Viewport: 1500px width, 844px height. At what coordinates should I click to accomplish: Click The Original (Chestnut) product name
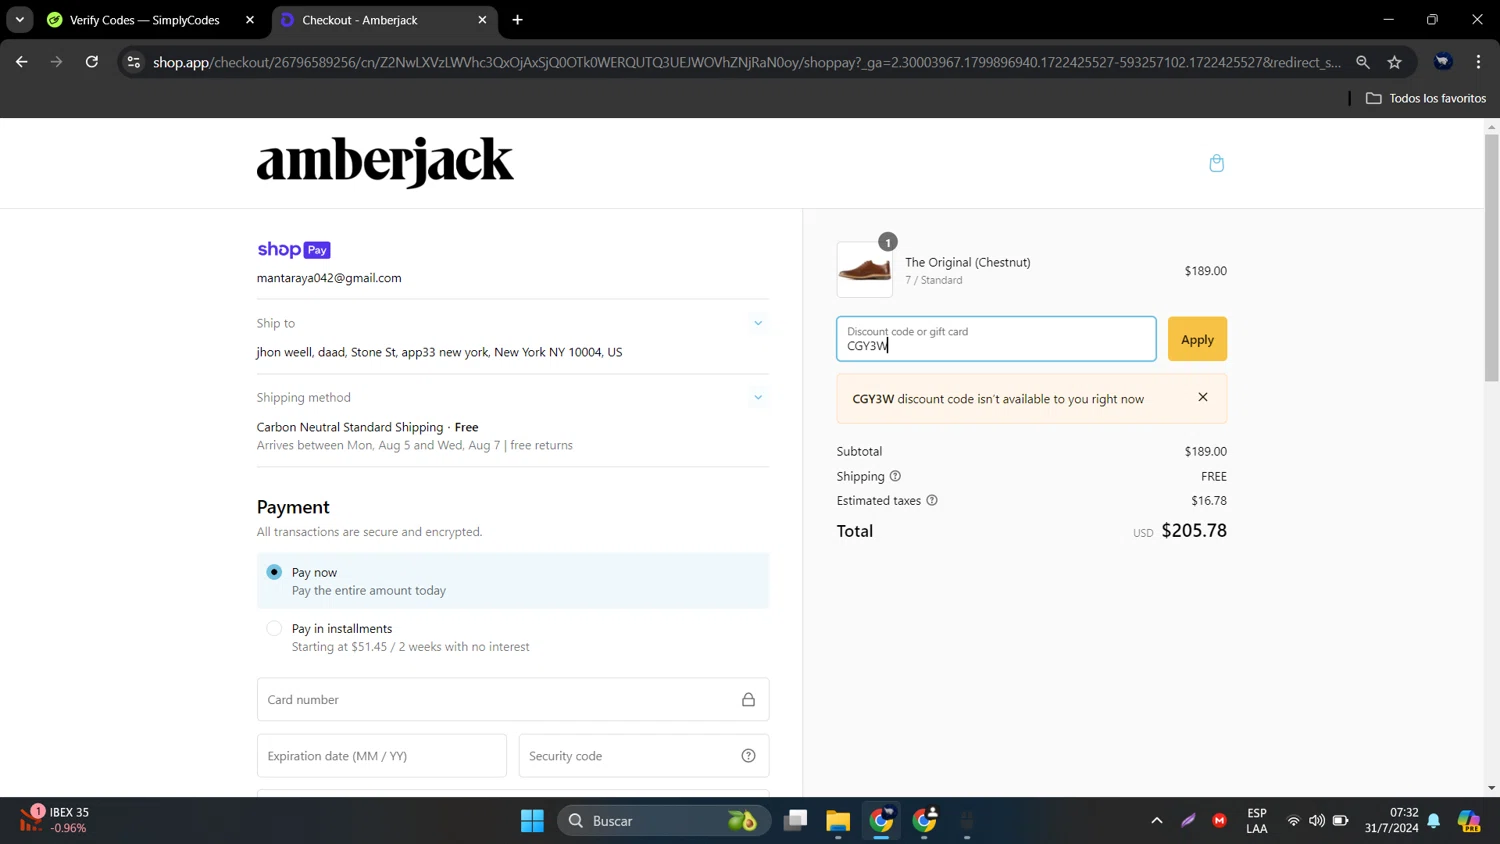pos(967,262)
